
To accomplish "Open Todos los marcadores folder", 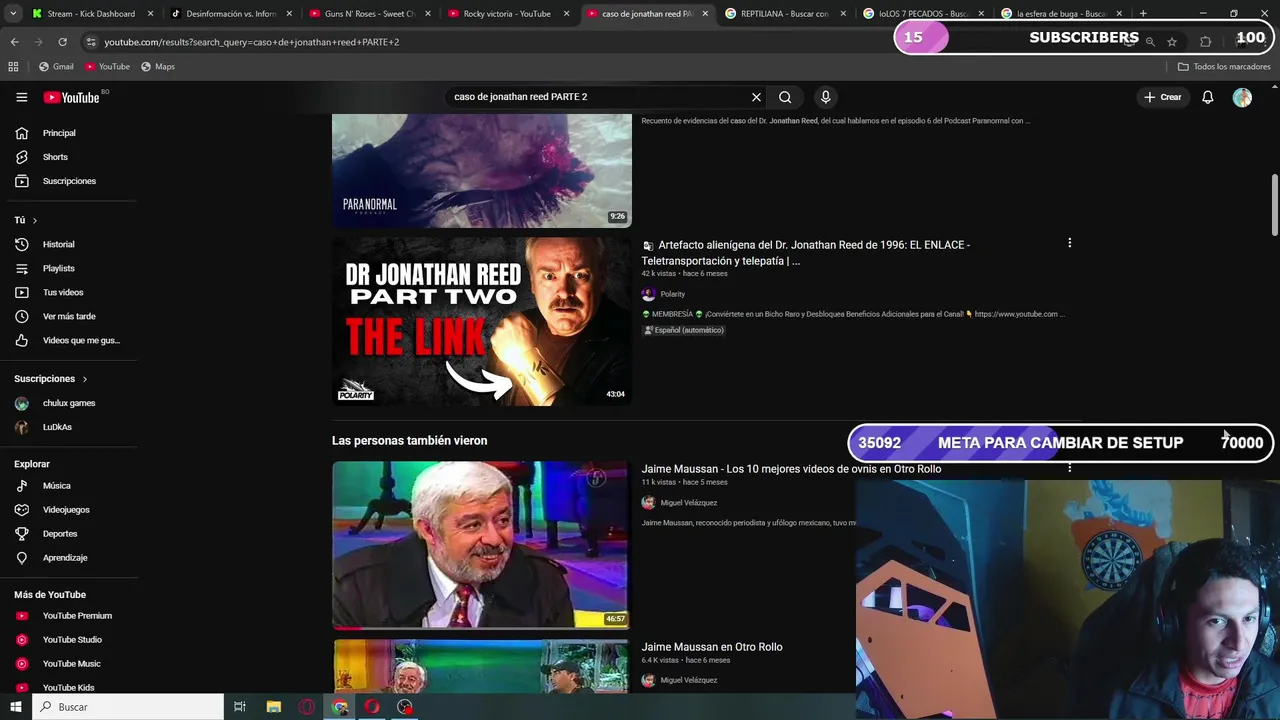I will click(x=1224, y=66).
